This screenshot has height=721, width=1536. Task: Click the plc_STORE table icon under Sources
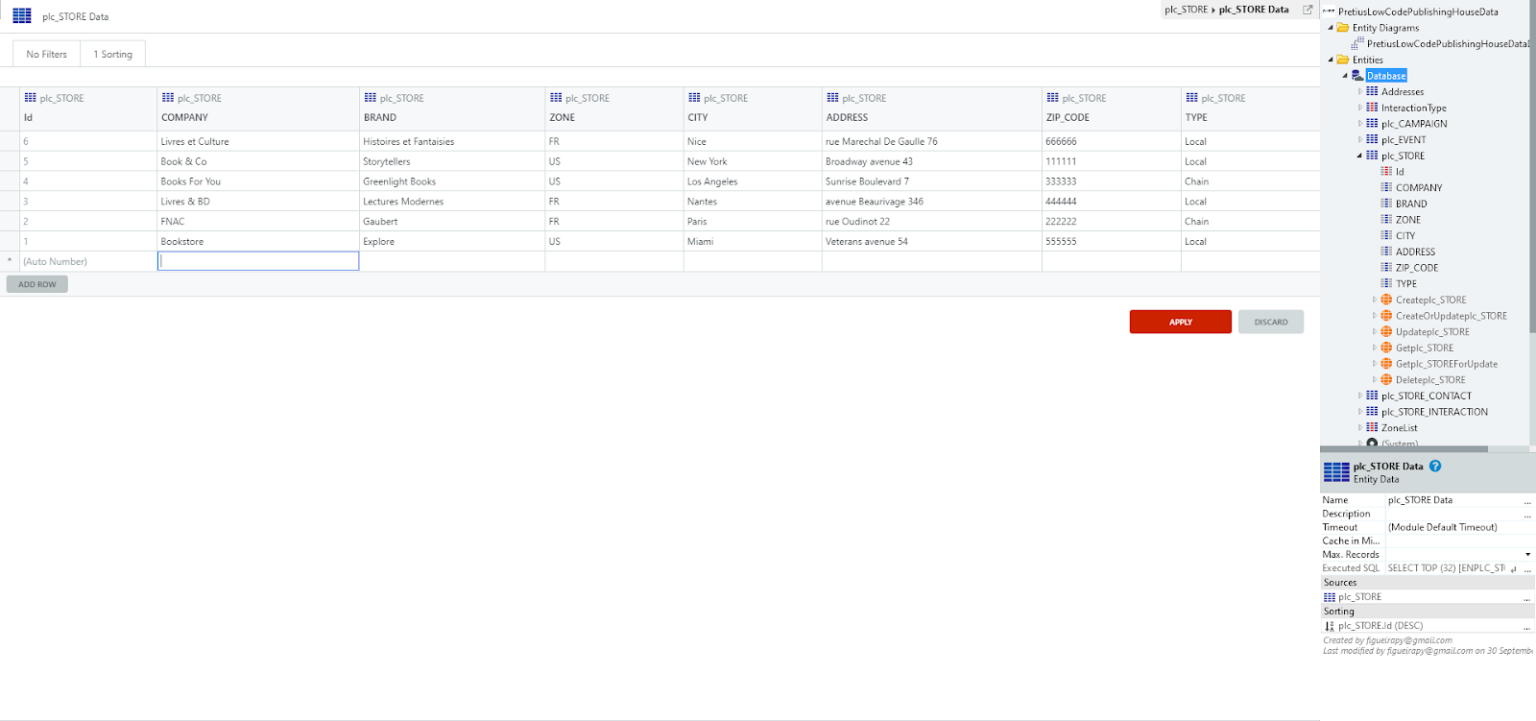pyautogui.click(x=1331, y=596)
